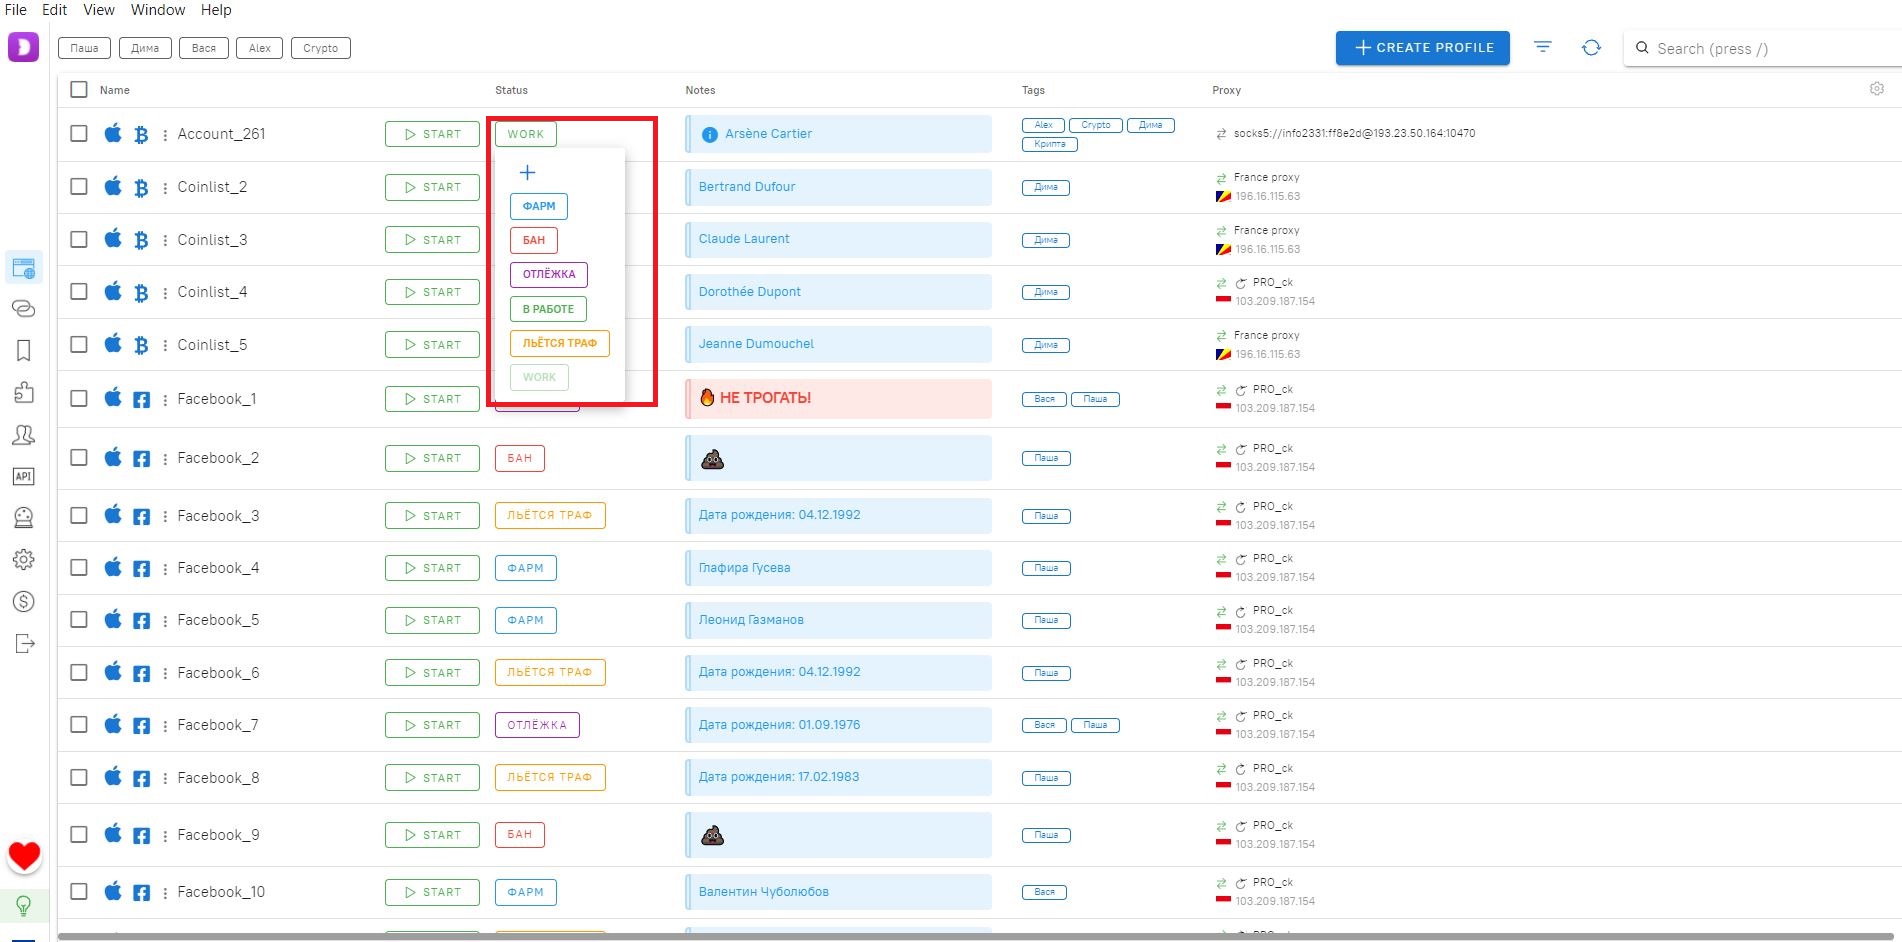This screenshot has width=1902, height=942.
Task: Click the Create Profile button
Action: [x=1422, y=48]
